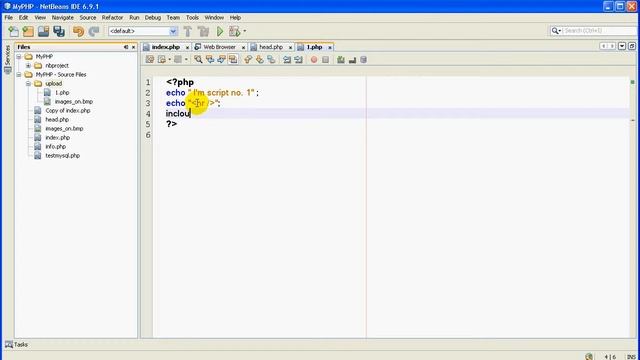Click the Forward navigation editor icon
This screenshot has width=640, height=360.
(x=178, y=60)
